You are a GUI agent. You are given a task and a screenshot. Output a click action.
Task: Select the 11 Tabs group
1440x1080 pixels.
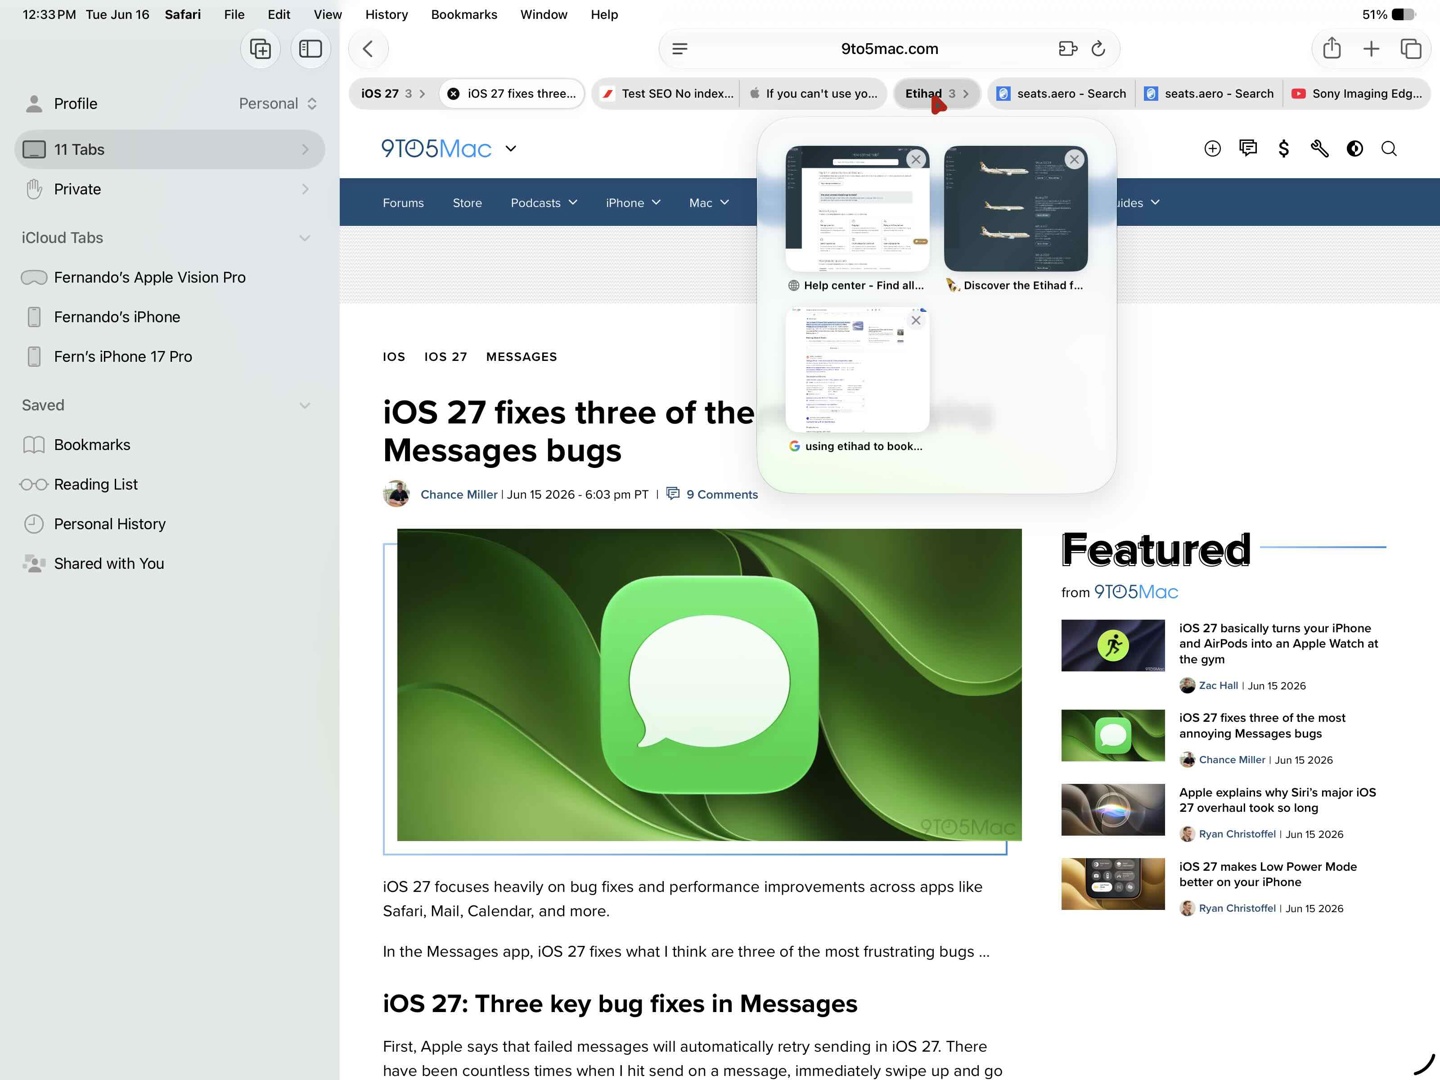point(169,149)
